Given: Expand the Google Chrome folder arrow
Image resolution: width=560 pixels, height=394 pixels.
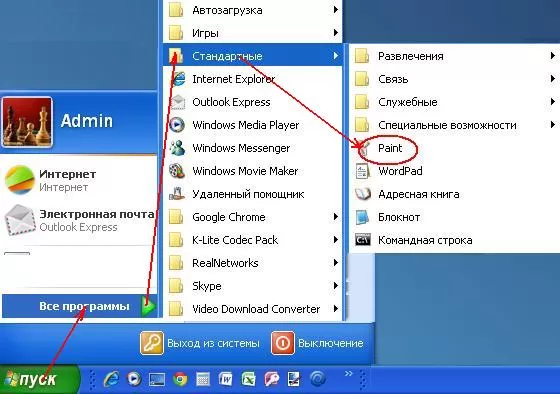Looking at the screenshot, I should tap(335, 217).
